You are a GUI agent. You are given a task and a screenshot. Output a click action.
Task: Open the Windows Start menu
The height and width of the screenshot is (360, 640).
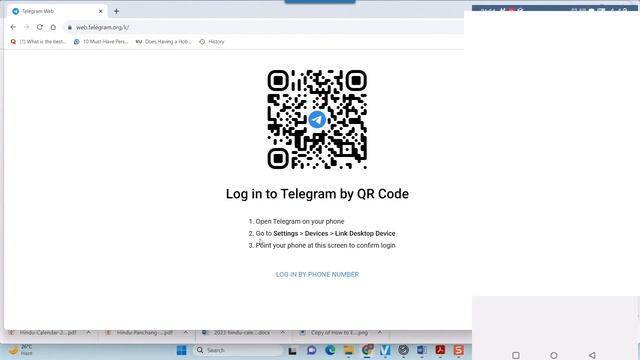point(182,350)
